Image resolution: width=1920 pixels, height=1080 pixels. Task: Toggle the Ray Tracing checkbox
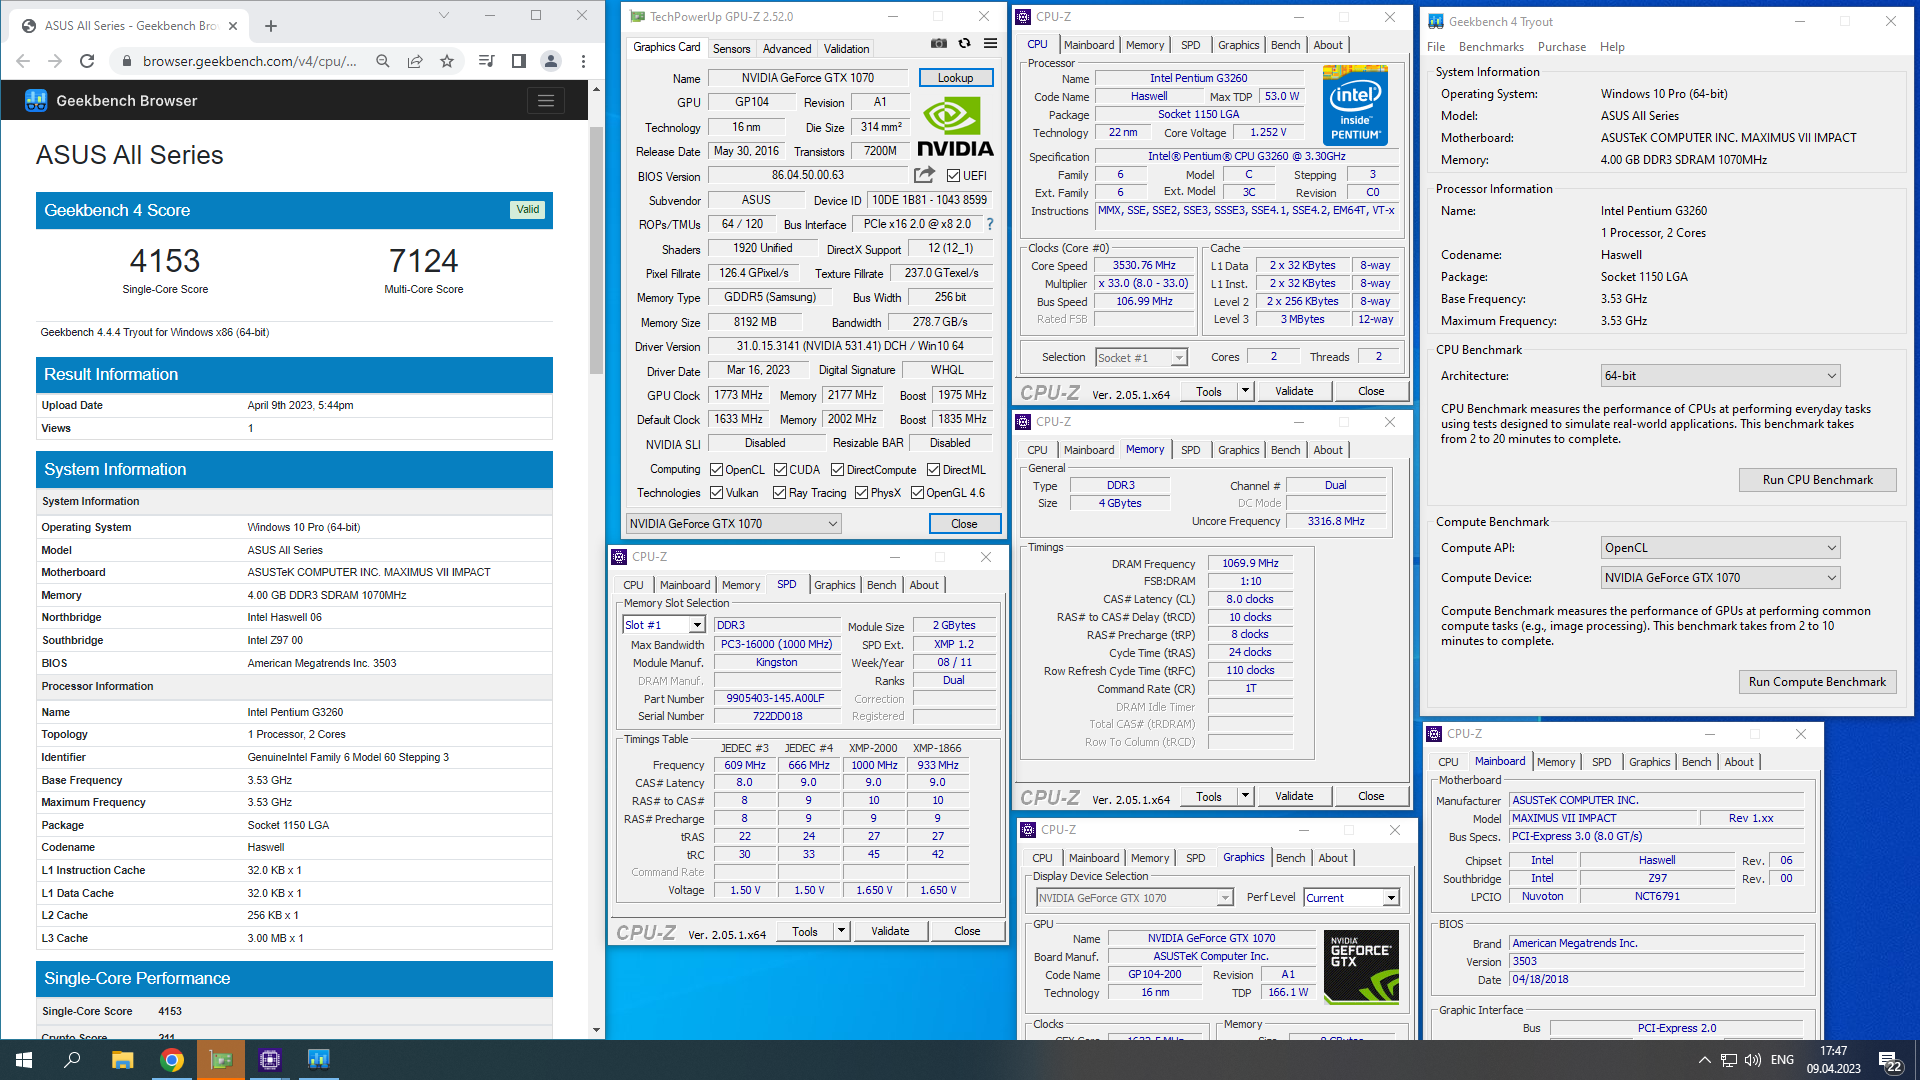click(779, 493)
